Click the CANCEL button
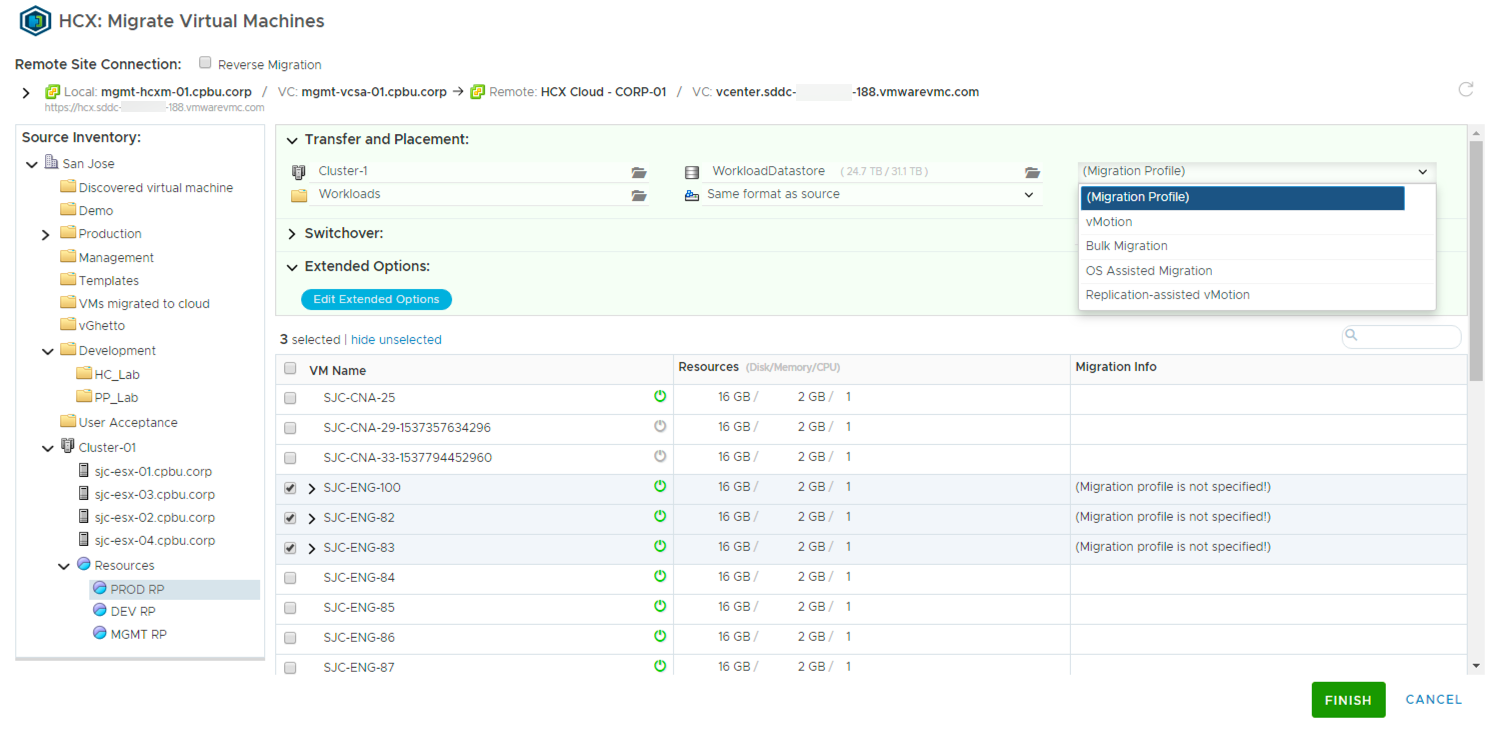The image size is (1498, 730). (1434, 700)
